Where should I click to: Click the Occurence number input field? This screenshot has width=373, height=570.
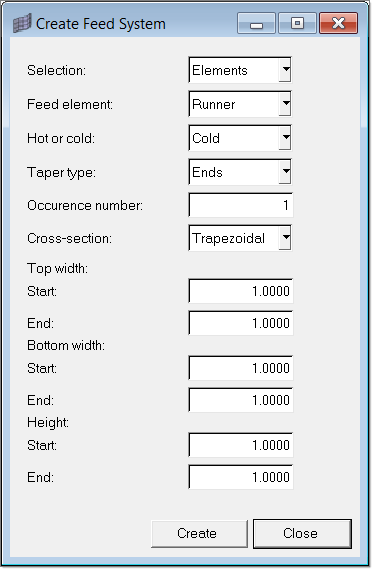pos(240,205)
